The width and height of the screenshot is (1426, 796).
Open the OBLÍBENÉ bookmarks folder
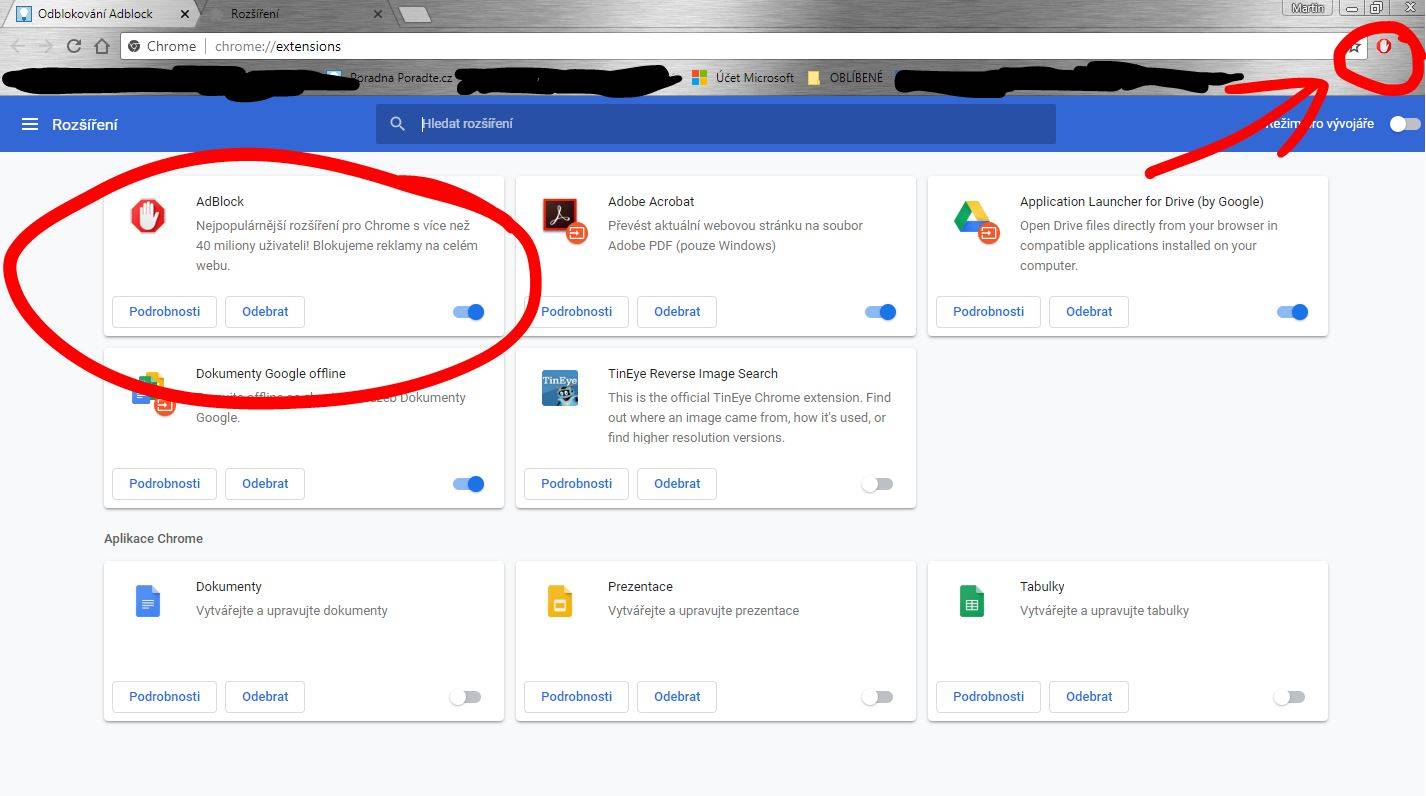pos(845,77)
